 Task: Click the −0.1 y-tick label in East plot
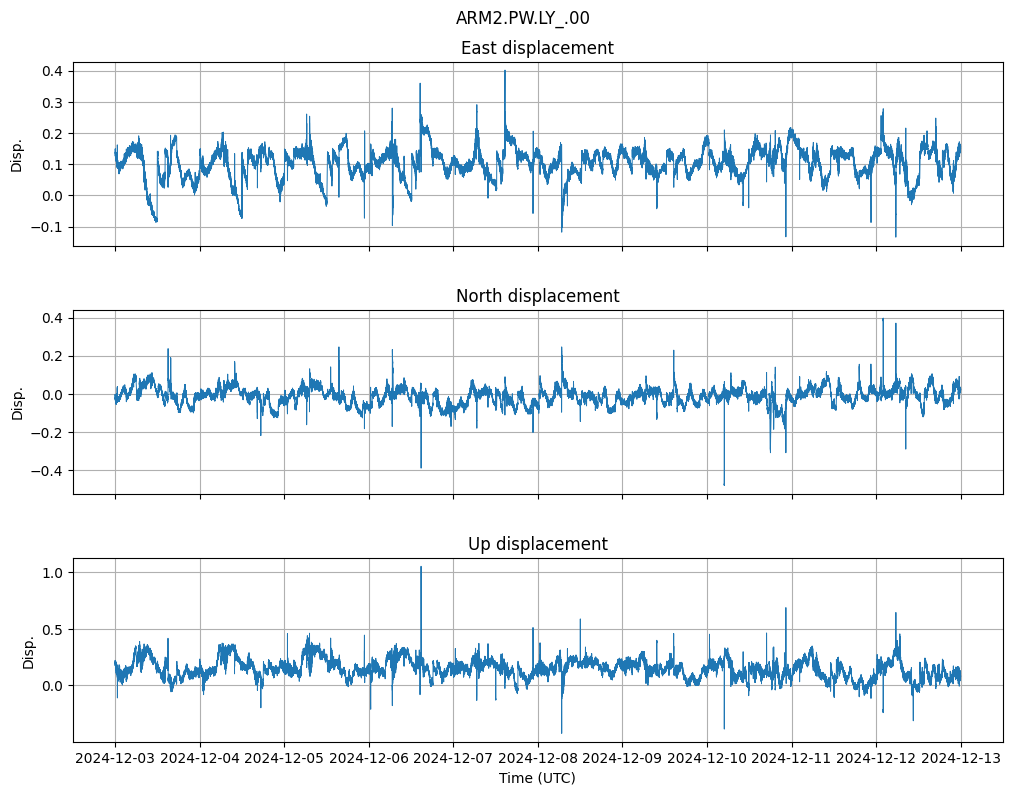click(46, 227)
